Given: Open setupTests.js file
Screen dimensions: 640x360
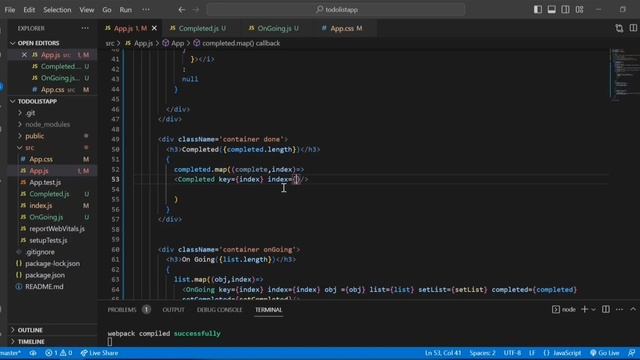Looking at the screenshot, I should (x=48, y=240).
